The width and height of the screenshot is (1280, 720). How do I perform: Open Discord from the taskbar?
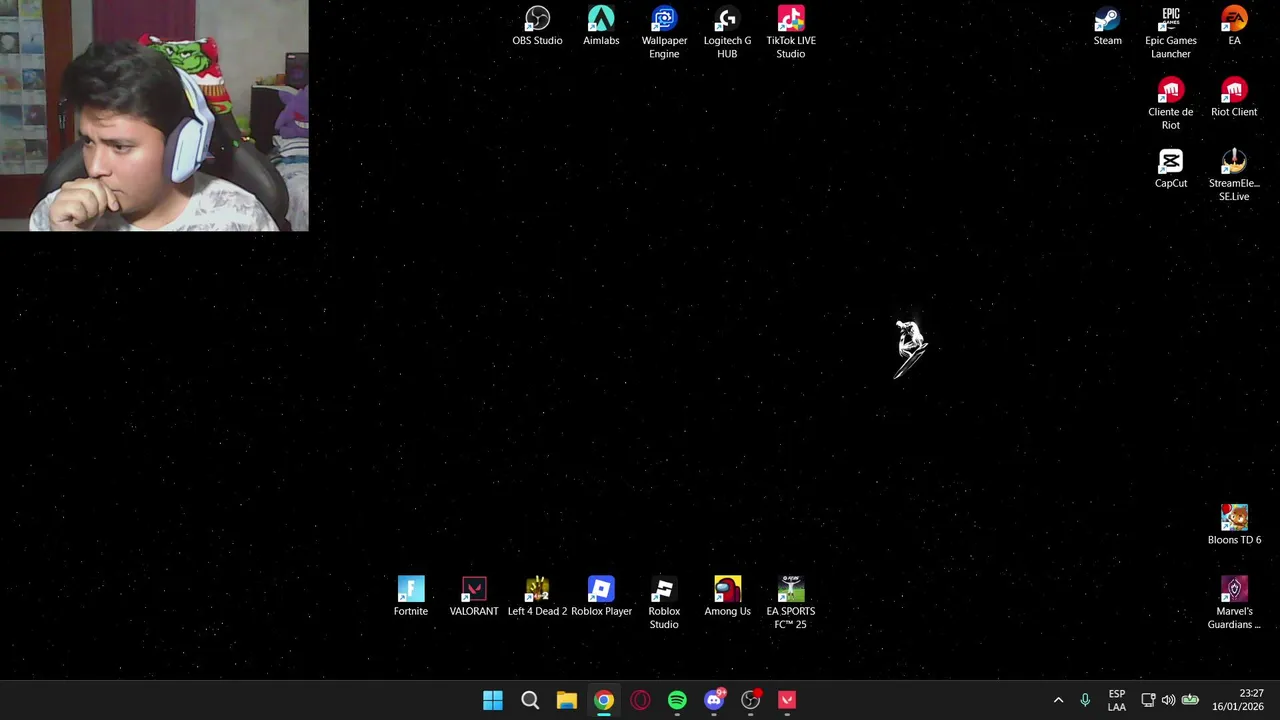click(x=714, y=700)
